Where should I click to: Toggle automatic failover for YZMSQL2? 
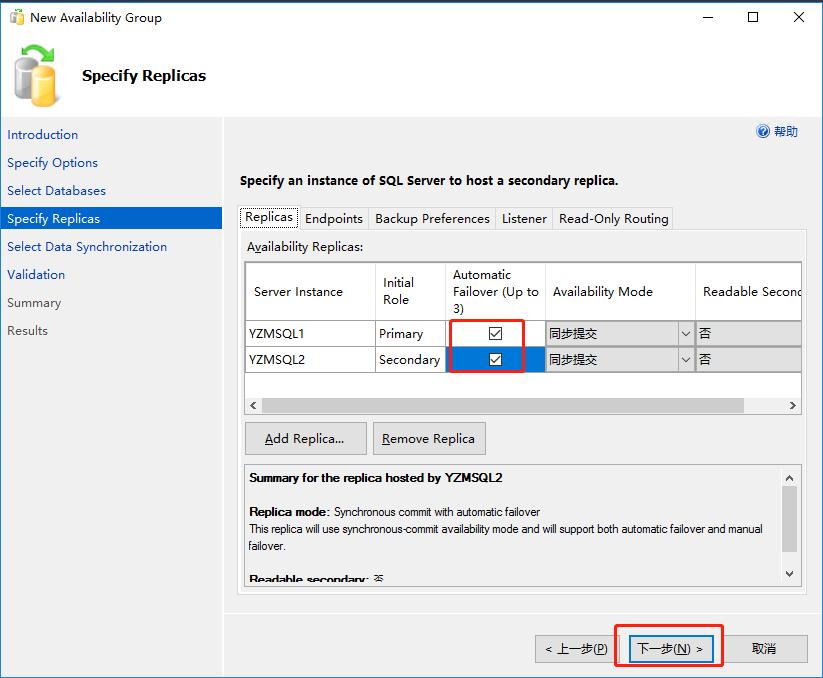(495, 359)
